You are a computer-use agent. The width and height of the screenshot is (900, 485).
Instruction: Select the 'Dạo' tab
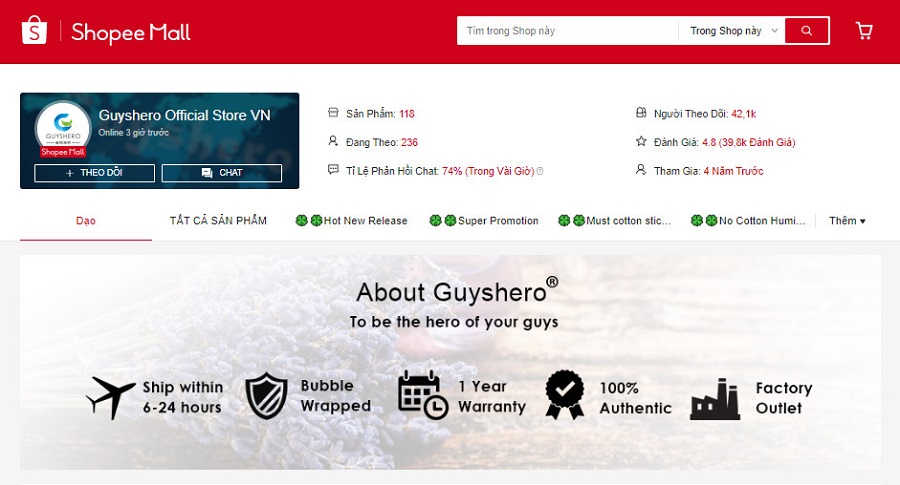coord(86,221)
